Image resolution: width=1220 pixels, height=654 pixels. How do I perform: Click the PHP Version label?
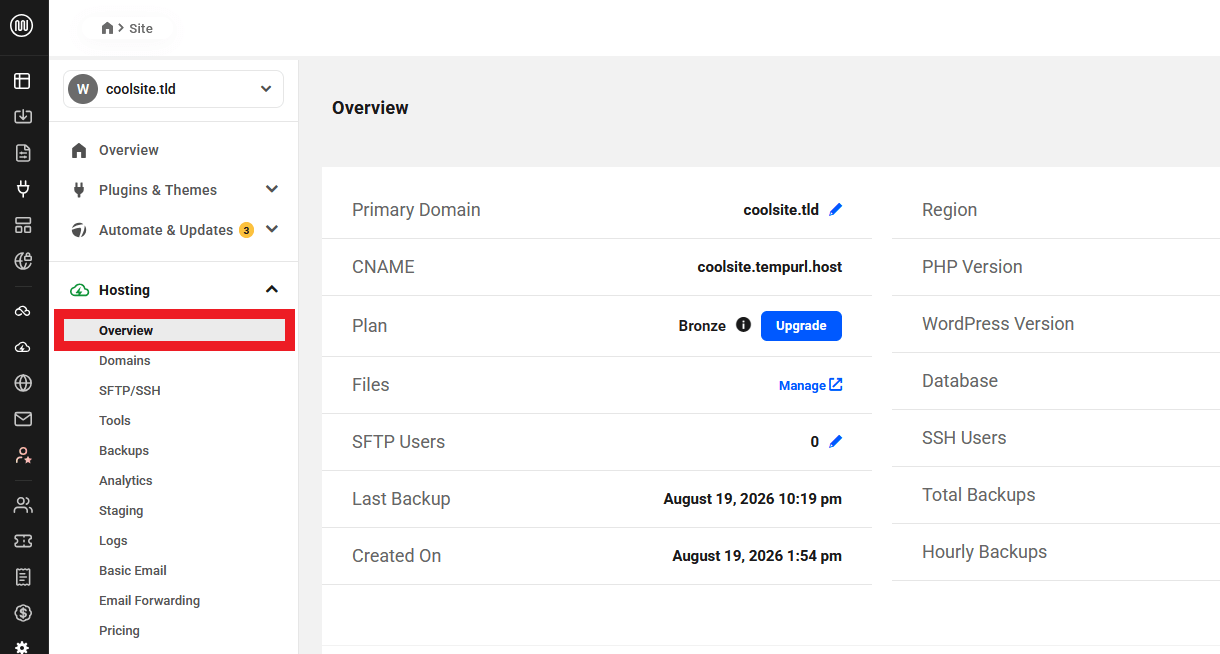(972, 267)
